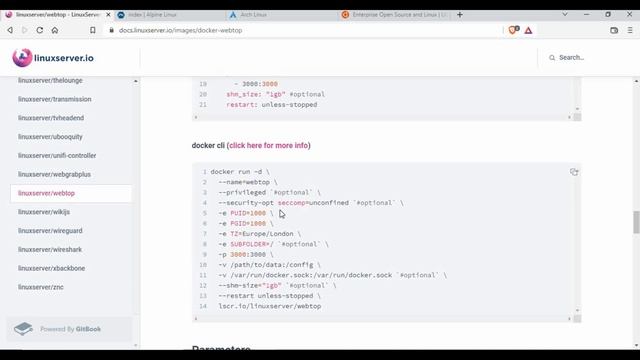
Task: Click the 'shm_size' compose line
Action: coord(276,94)
